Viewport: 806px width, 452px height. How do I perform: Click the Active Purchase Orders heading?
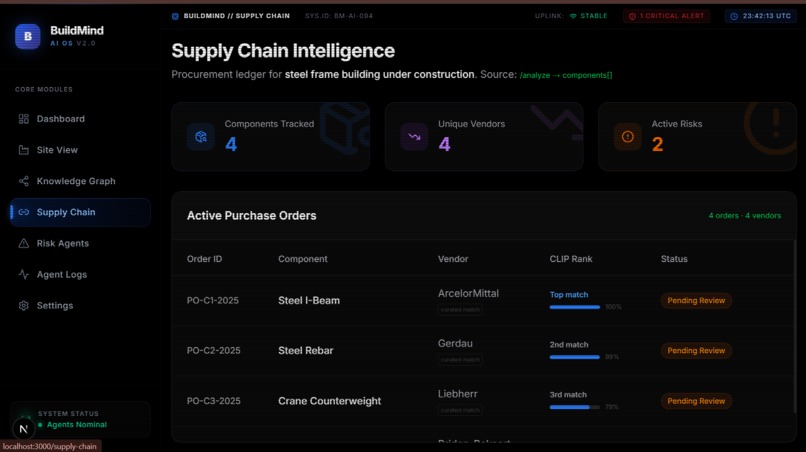251,216
